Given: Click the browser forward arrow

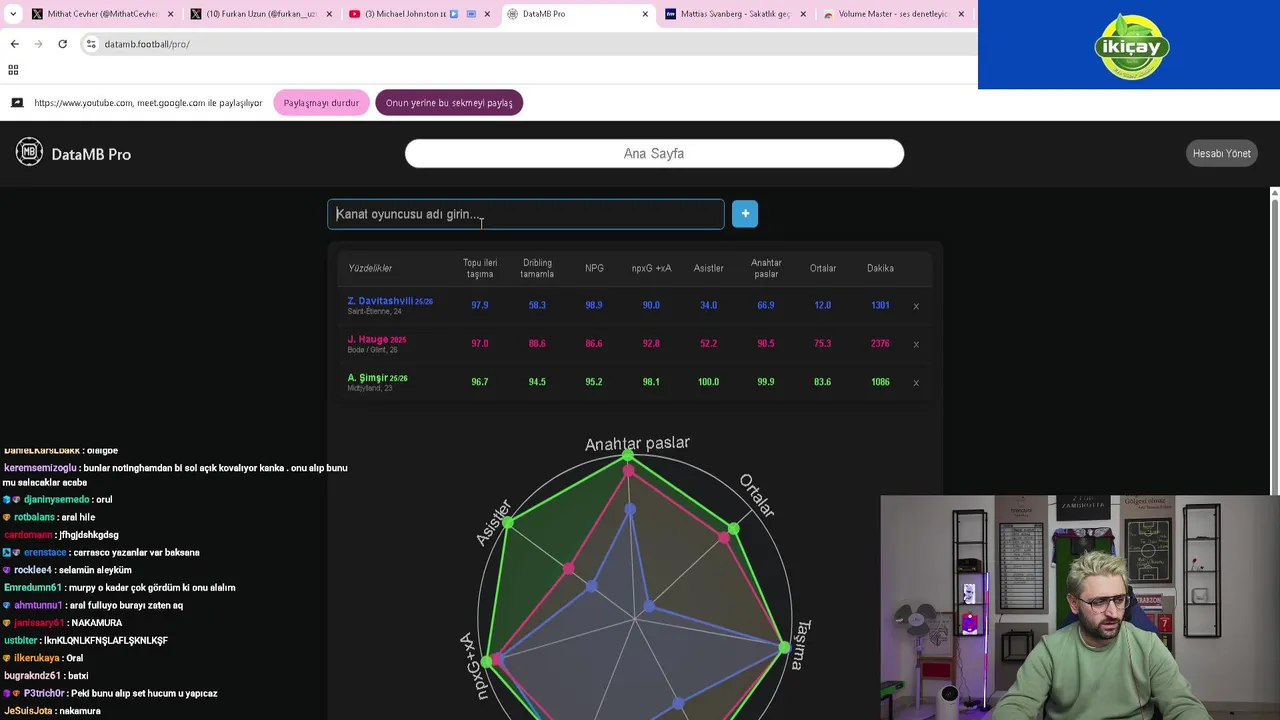Looking at the screenshot, I should 38,44.
